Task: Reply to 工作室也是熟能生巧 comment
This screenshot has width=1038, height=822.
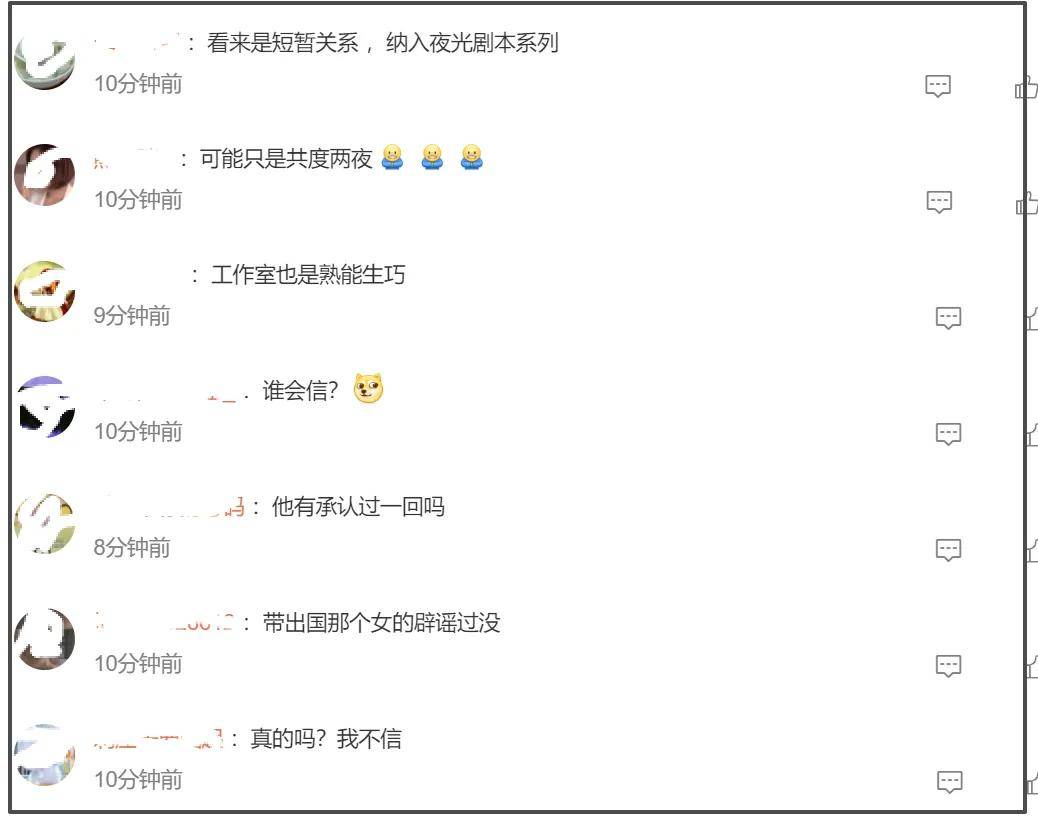Action: 948,318
